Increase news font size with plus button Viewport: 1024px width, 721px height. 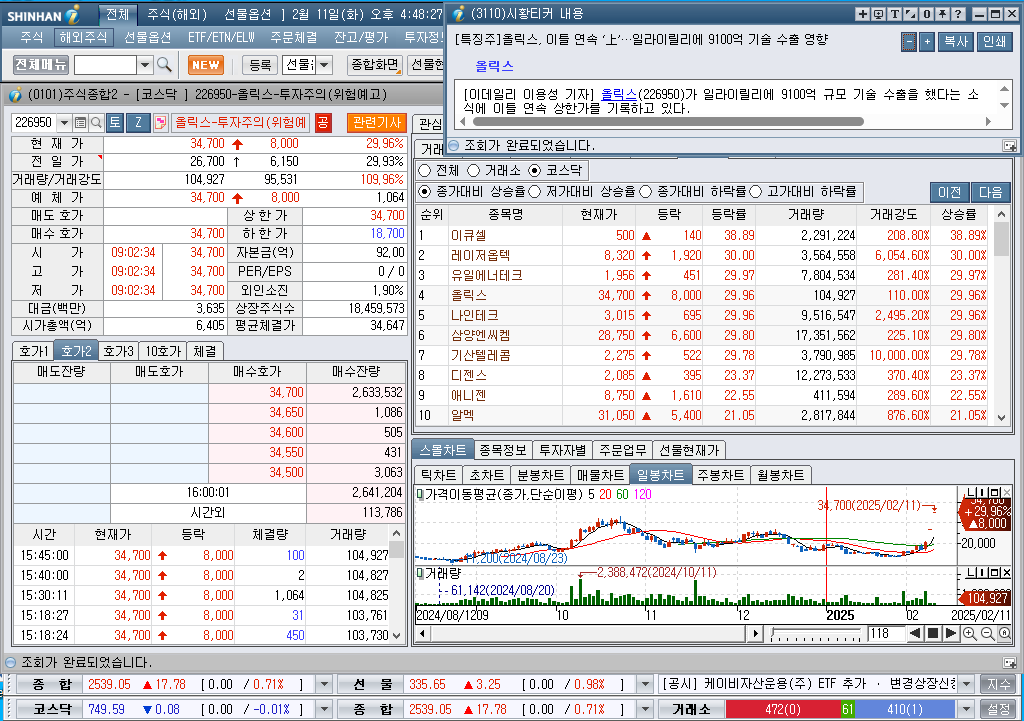[x=927, y=42]
